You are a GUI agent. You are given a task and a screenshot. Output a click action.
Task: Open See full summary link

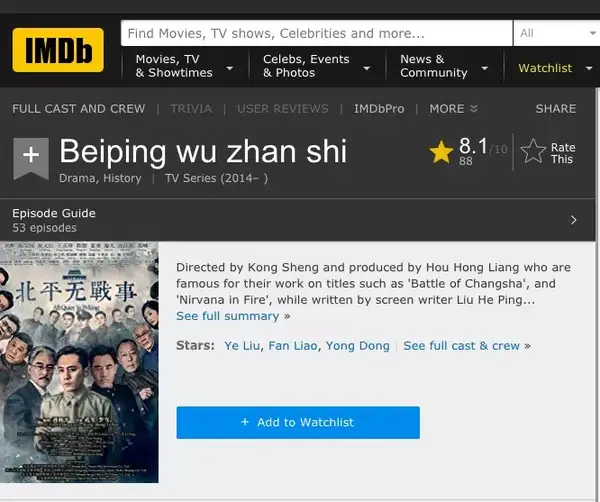coord(228,316)
